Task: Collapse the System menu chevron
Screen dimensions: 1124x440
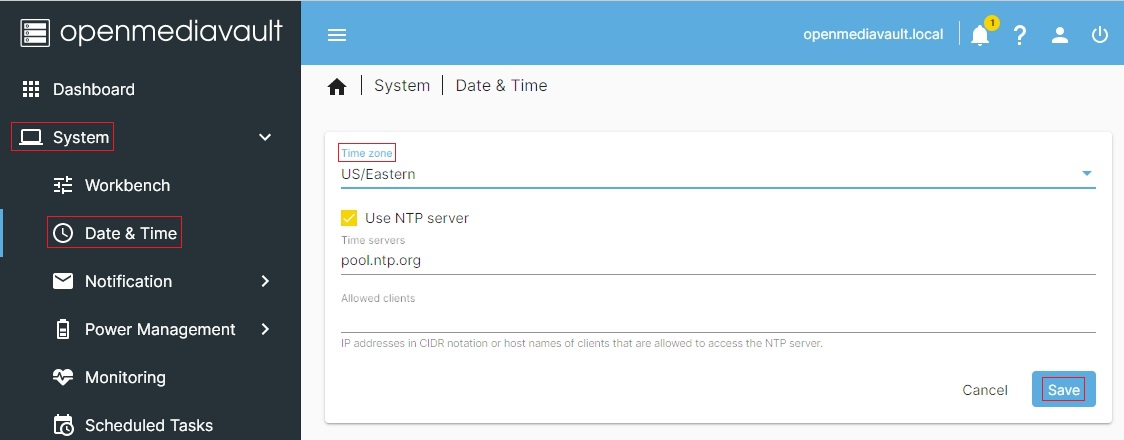Action: (x=265, y=137)
